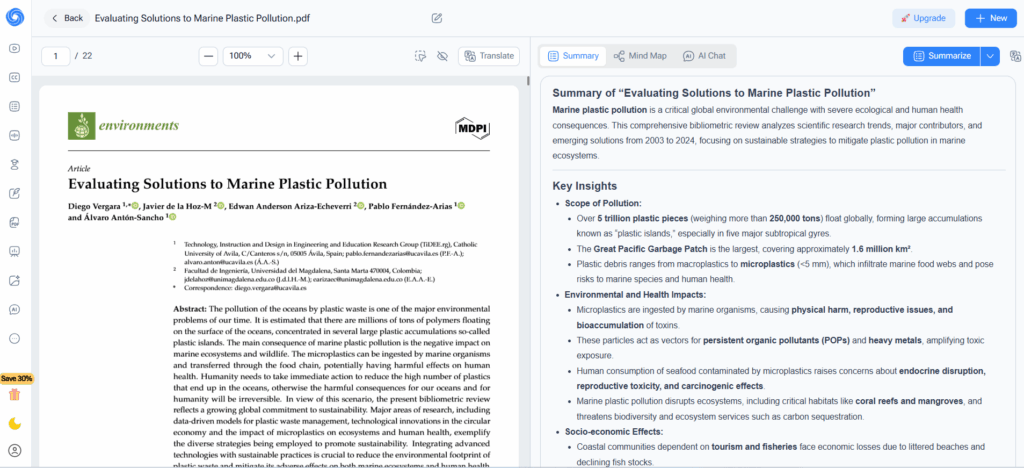Open the AI image tool in the sidebar
This screenshot has width=1024, height=468.
pos(14,281)
